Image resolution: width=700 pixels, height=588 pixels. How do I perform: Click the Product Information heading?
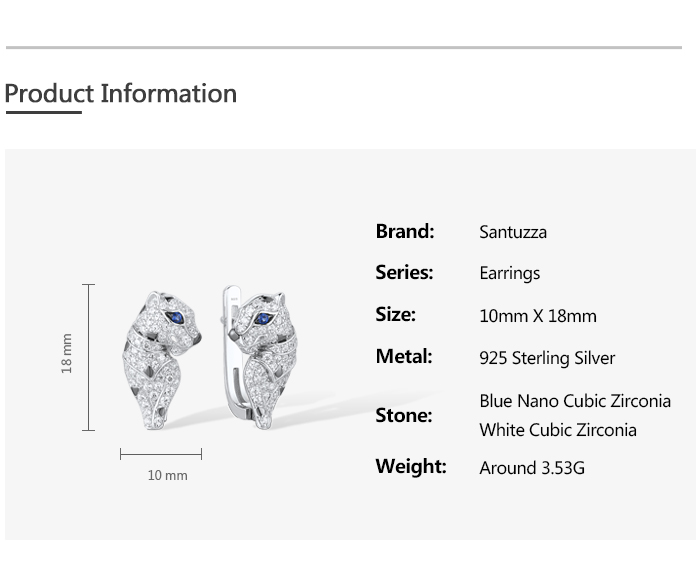coord(121,94)
